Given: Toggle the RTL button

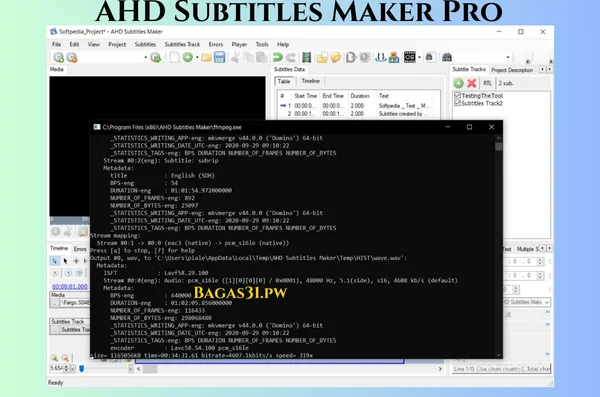Looking at the screenshot, I should point(487,83).
